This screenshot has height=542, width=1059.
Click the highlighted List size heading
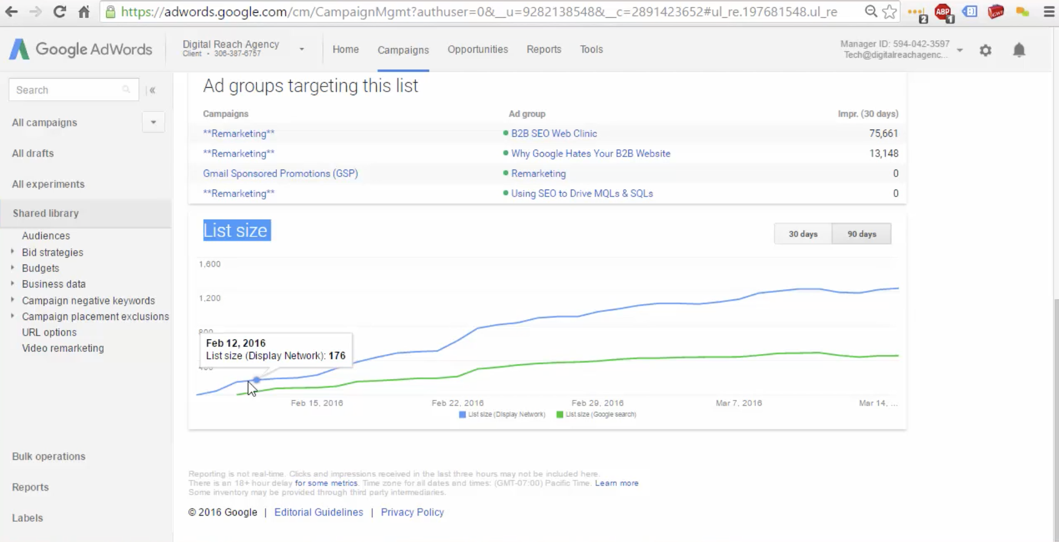[236, 230]
